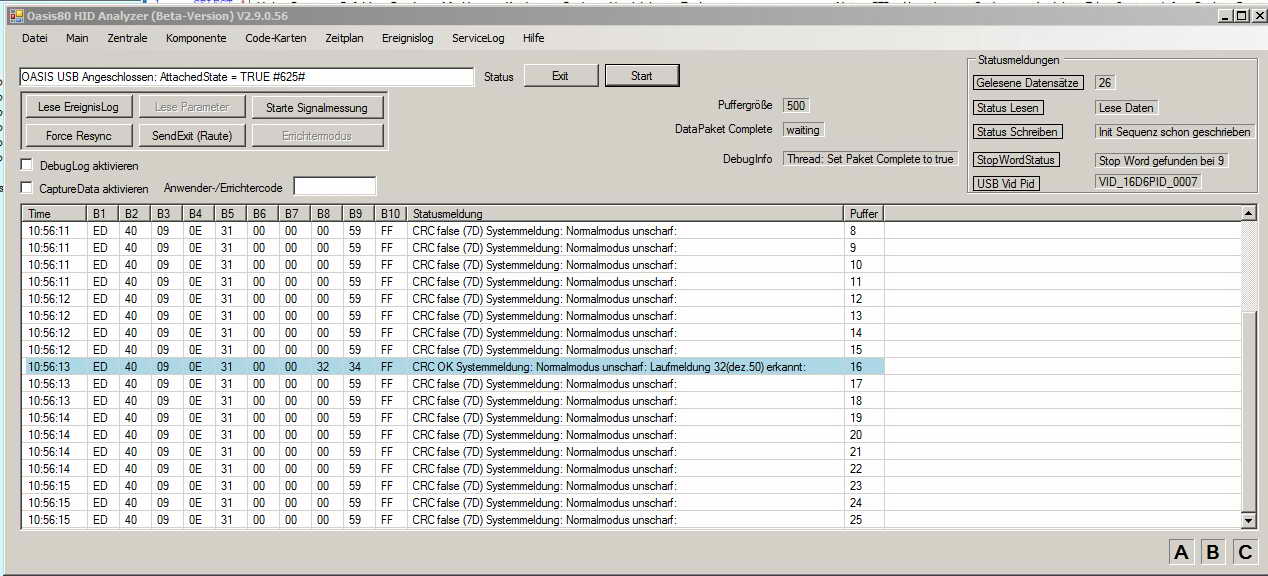Open the Datei menu
Image resolution: width=1268 pixels, height=576 pixels.
tap(34, 38)
